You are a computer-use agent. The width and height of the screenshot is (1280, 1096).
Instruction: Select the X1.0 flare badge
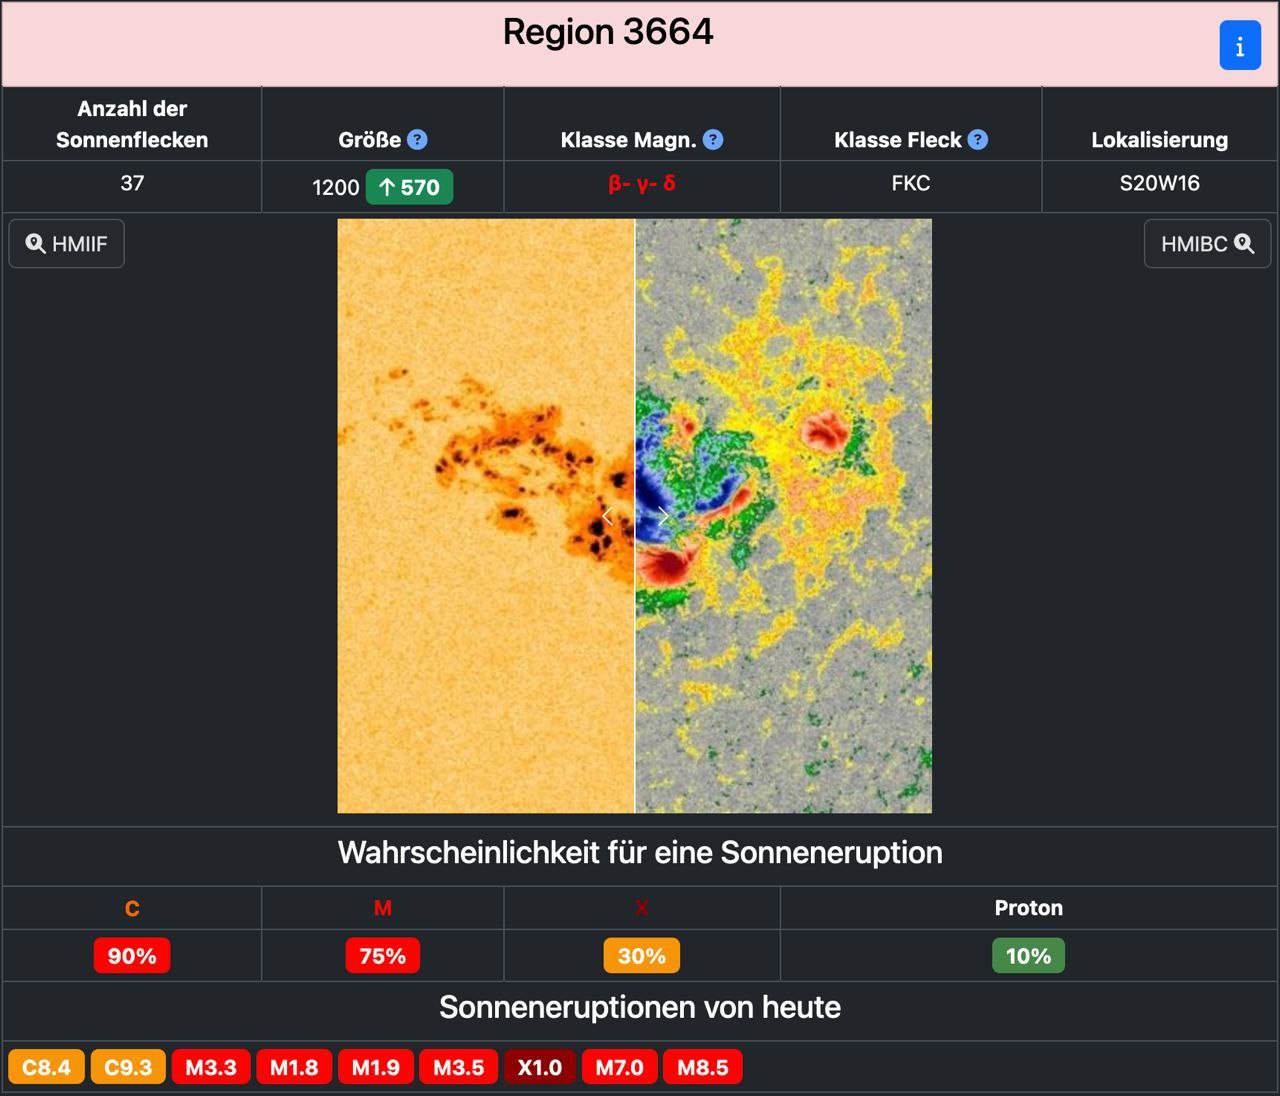(x=539, y=1067)
